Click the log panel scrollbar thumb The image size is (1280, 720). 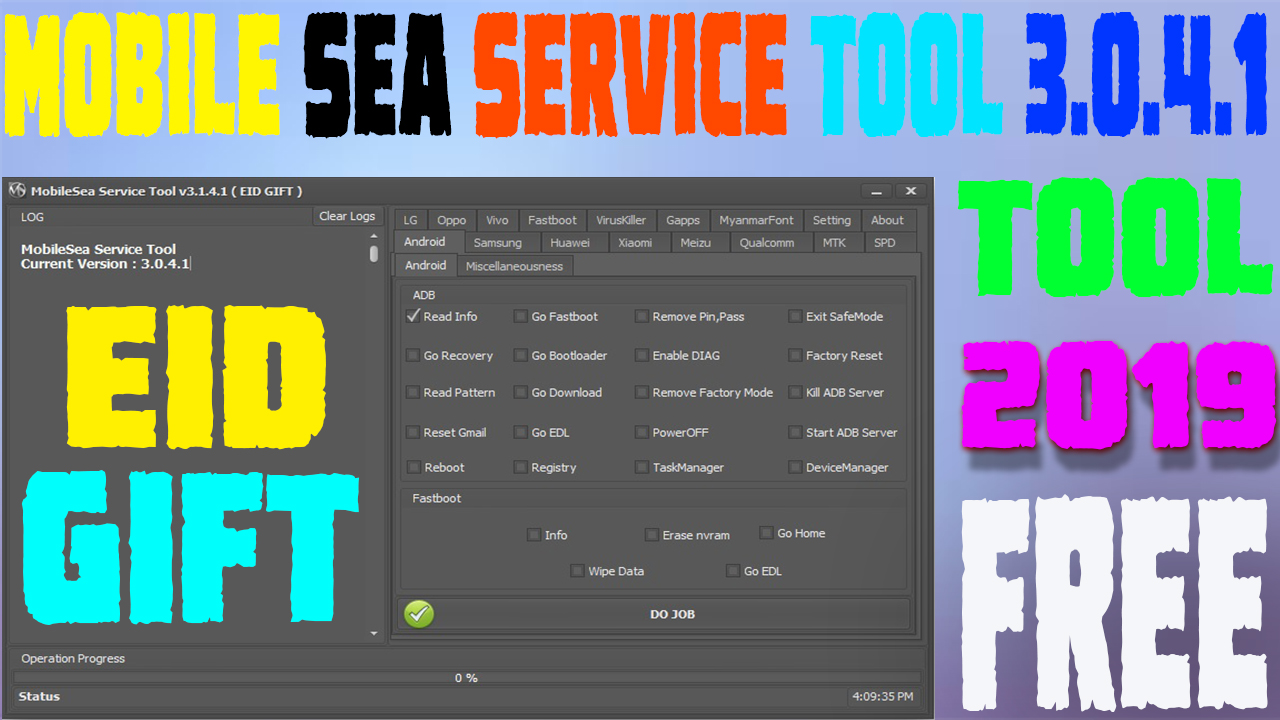point(374,254)
